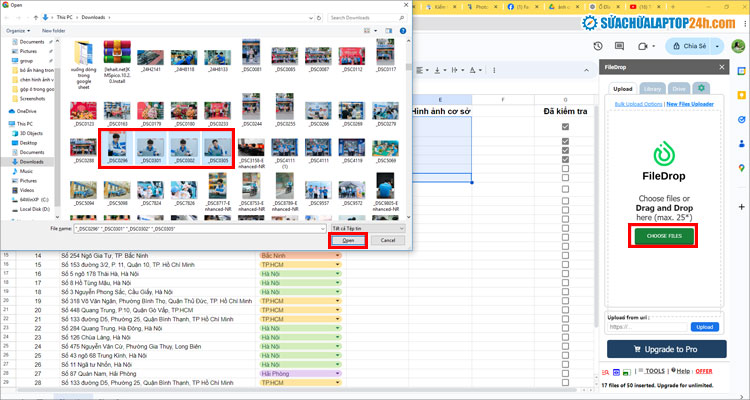Toggle Đã kiểm tra checkbox for Số 8 Hồ Tùng Mậu
This screenshot has width=750, height=400.
click(565, 283)
